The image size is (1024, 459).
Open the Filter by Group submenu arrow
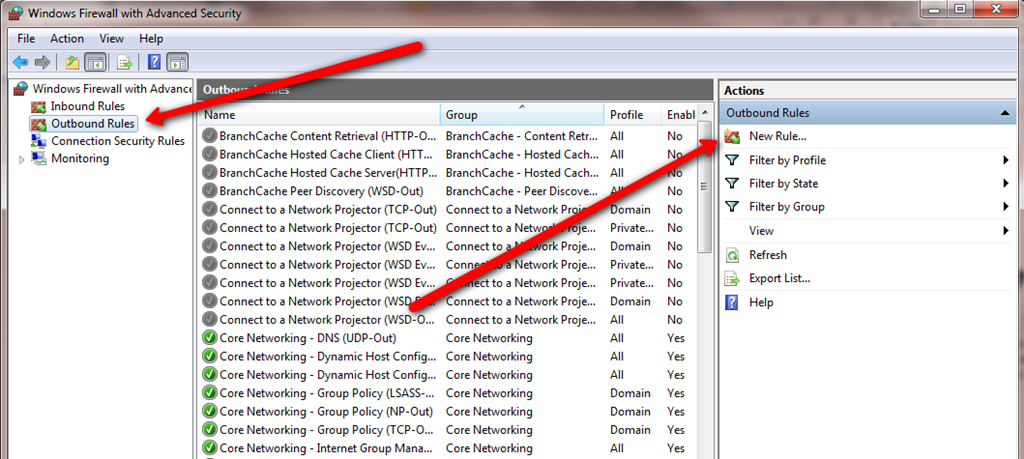1006,207
